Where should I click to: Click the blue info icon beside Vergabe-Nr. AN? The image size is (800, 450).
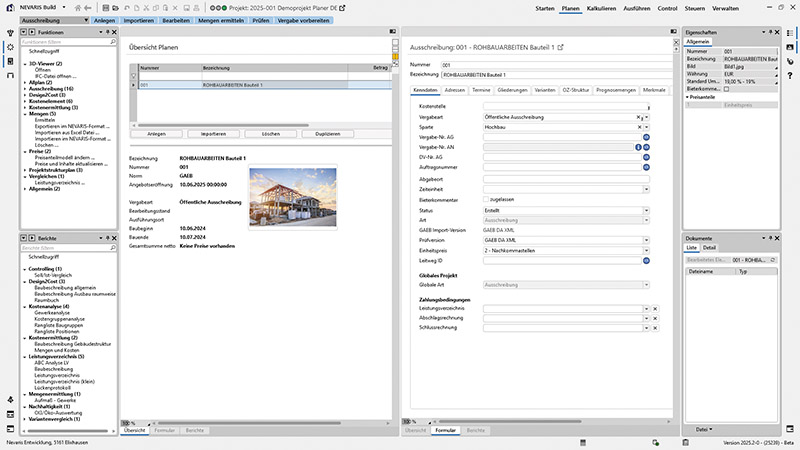(x=638, y=148)
